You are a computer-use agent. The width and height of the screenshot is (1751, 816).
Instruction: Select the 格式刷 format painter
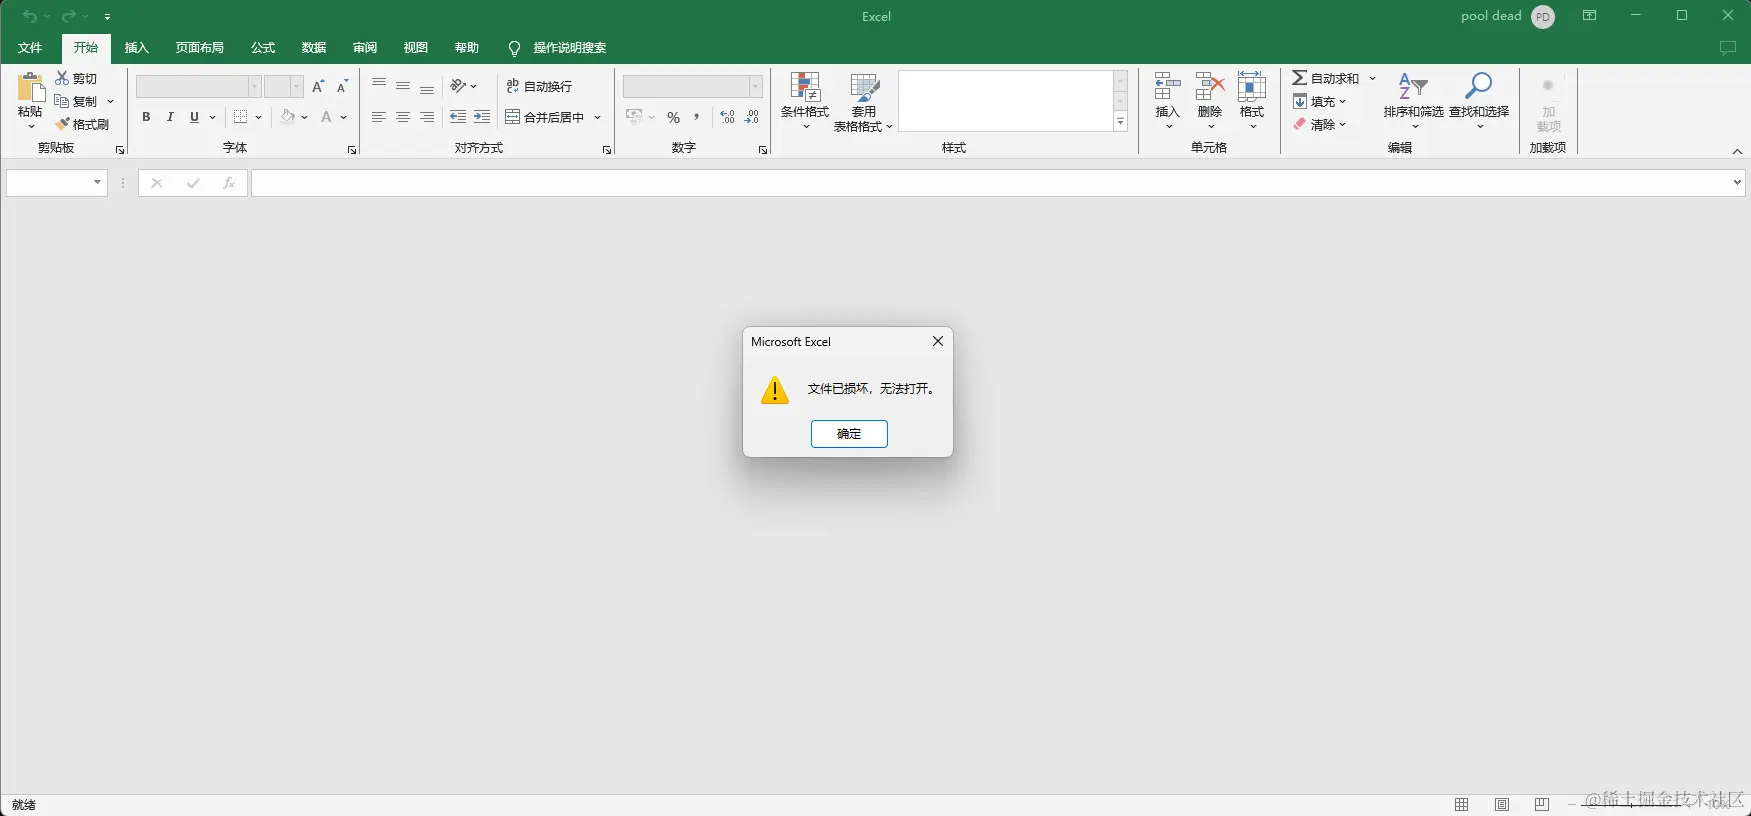[82, 124]
